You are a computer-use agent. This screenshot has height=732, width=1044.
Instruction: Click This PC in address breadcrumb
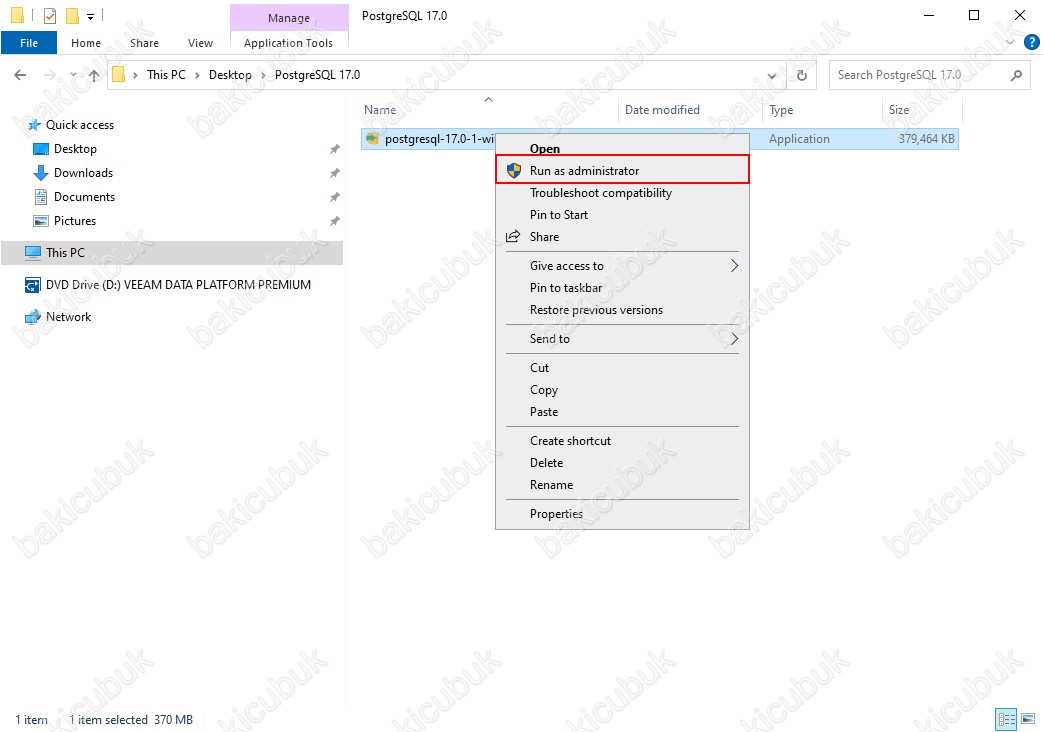pyautogui.click(x=166, y=75)
